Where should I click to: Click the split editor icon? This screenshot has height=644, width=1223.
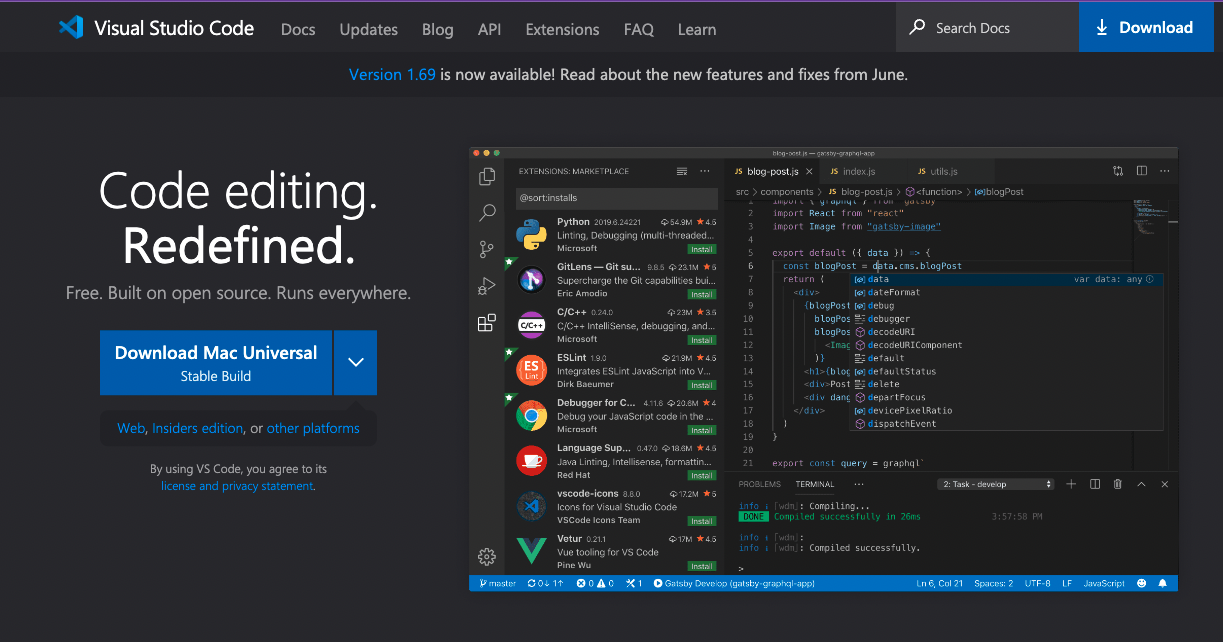[1141, 171]
